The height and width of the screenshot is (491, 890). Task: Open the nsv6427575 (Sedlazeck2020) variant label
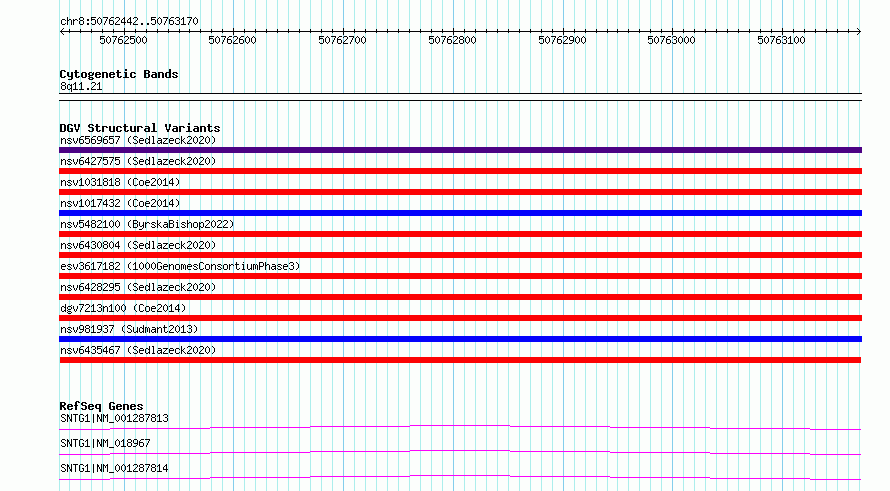[x=138, y=161]
